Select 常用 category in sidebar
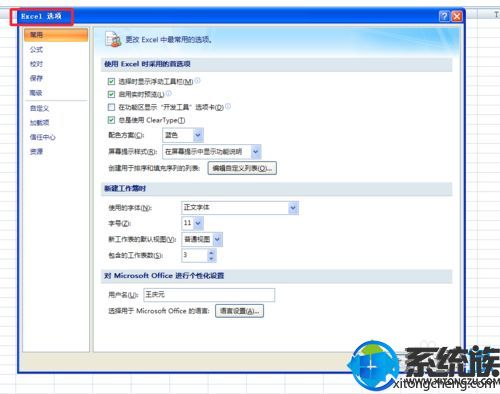 [x=56, y=35]
